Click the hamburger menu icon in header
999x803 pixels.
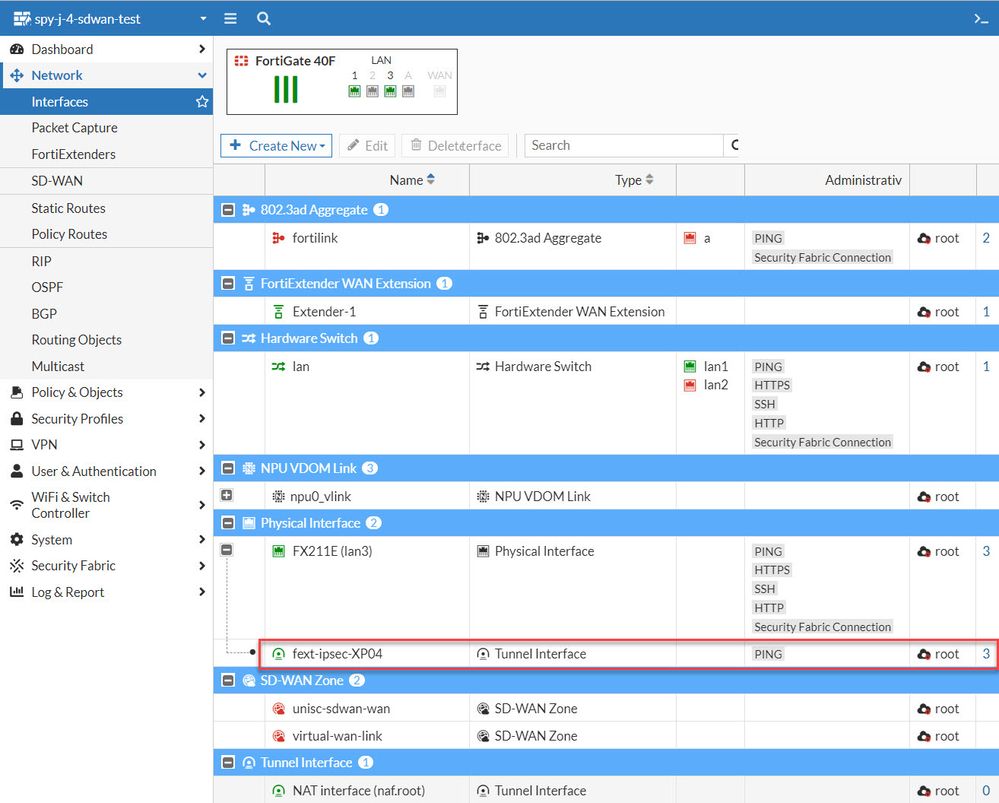(x=230, y=18)
